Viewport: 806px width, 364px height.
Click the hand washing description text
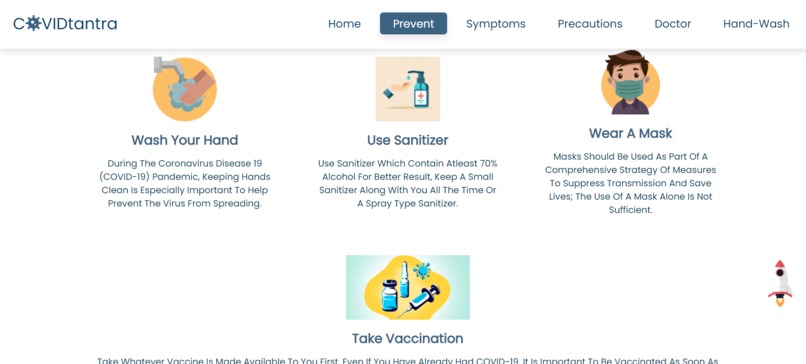point(185,184)
